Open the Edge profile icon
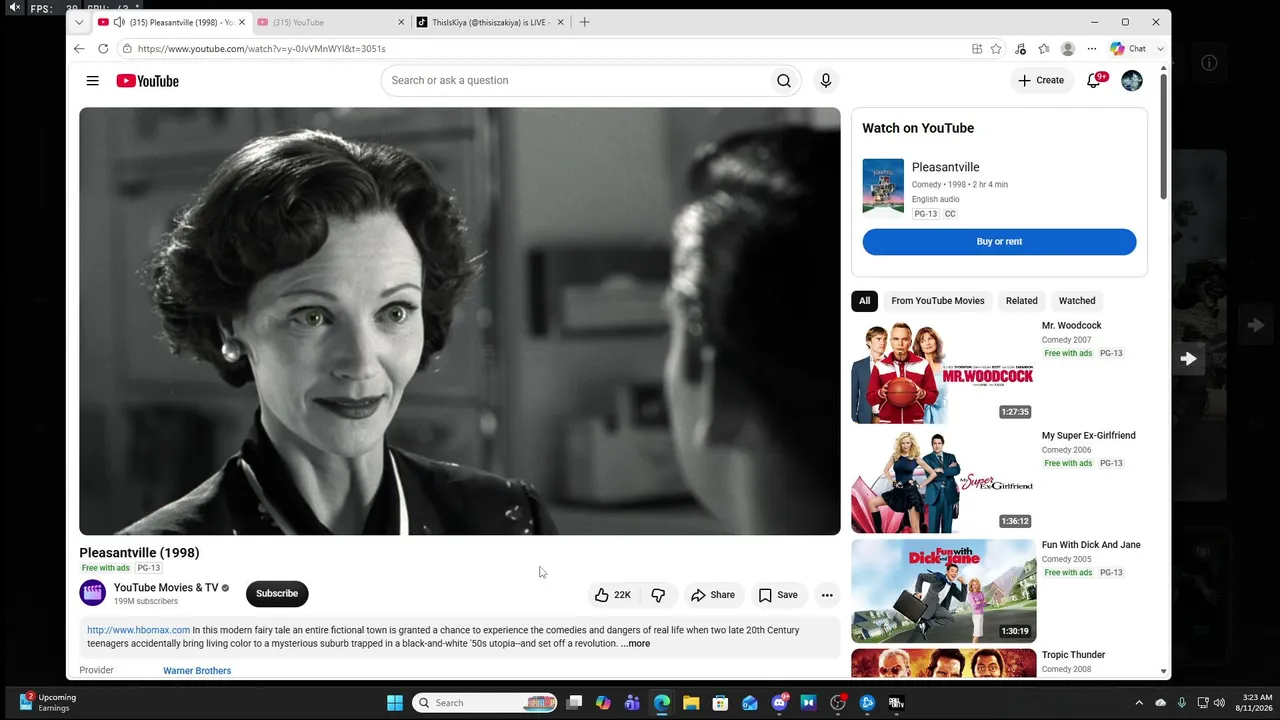Viewport: 1280px width, 720px height. click(1068, 48)
